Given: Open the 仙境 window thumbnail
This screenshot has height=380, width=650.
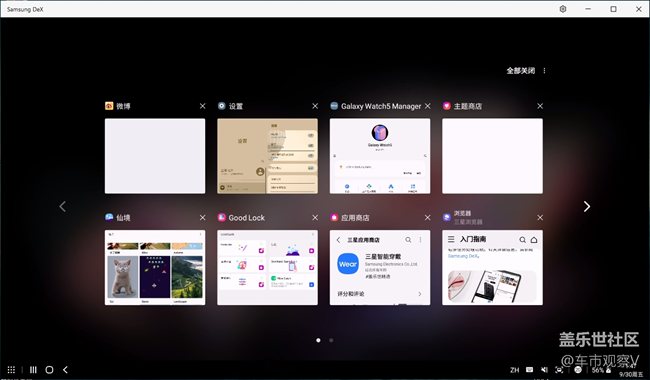Looking at the screenshot, I should [155, 267].
